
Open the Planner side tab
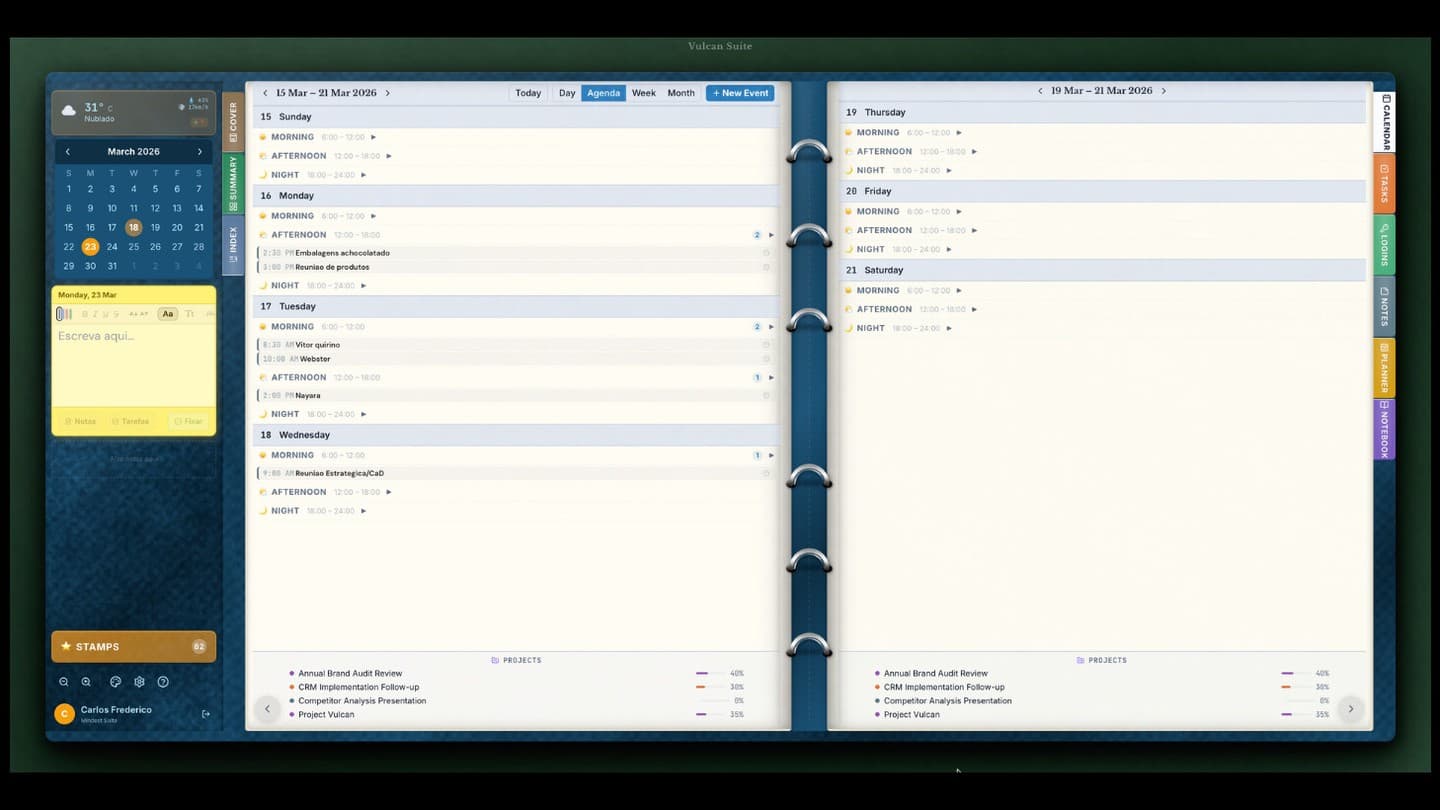pos(1385,367)
